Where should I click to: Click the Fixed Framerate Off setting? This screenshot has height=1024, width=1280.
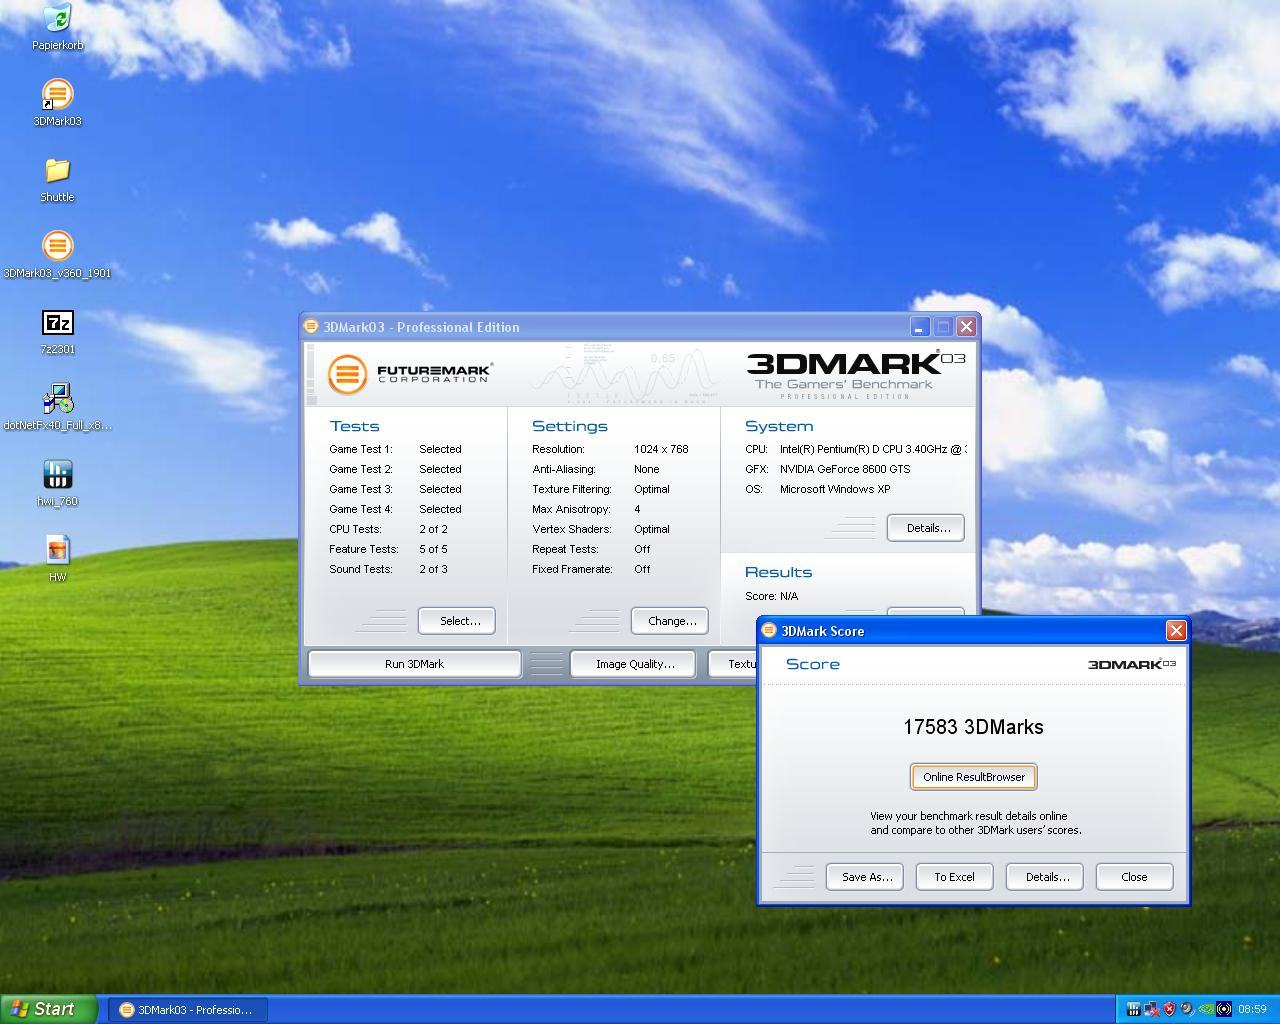tap(591, 569)
